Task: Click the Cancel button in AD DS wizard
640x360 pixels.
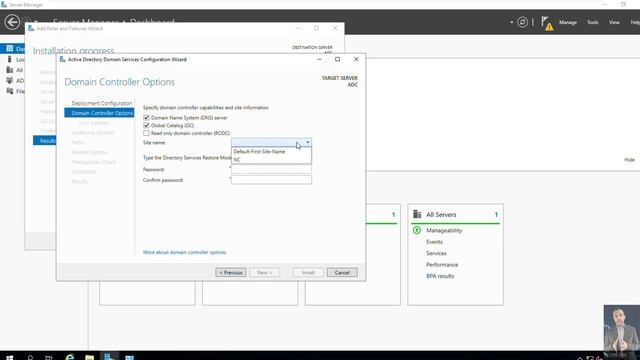Action: pos(342,272)
